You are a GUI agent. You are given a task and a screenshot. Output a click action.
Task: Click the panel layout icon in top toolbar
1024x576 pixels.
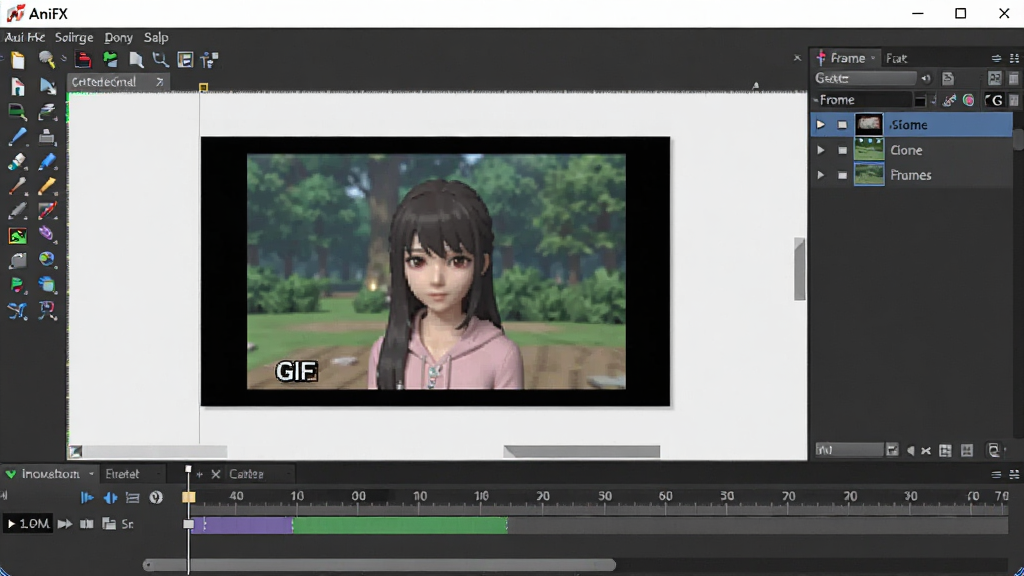185,60
